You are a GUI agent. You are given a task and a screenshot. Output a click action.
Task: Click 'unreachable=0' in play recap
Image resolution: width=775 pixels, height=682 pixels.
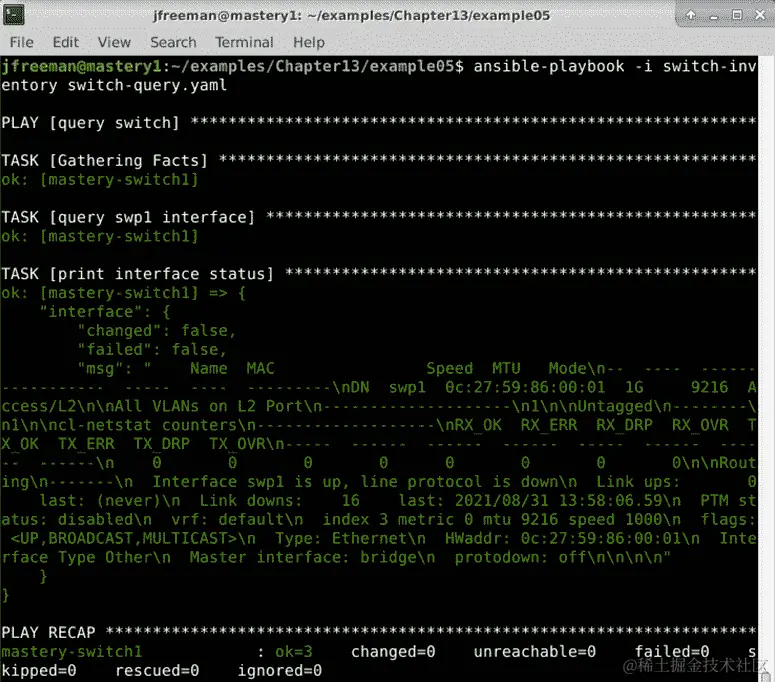click(535, 651)
